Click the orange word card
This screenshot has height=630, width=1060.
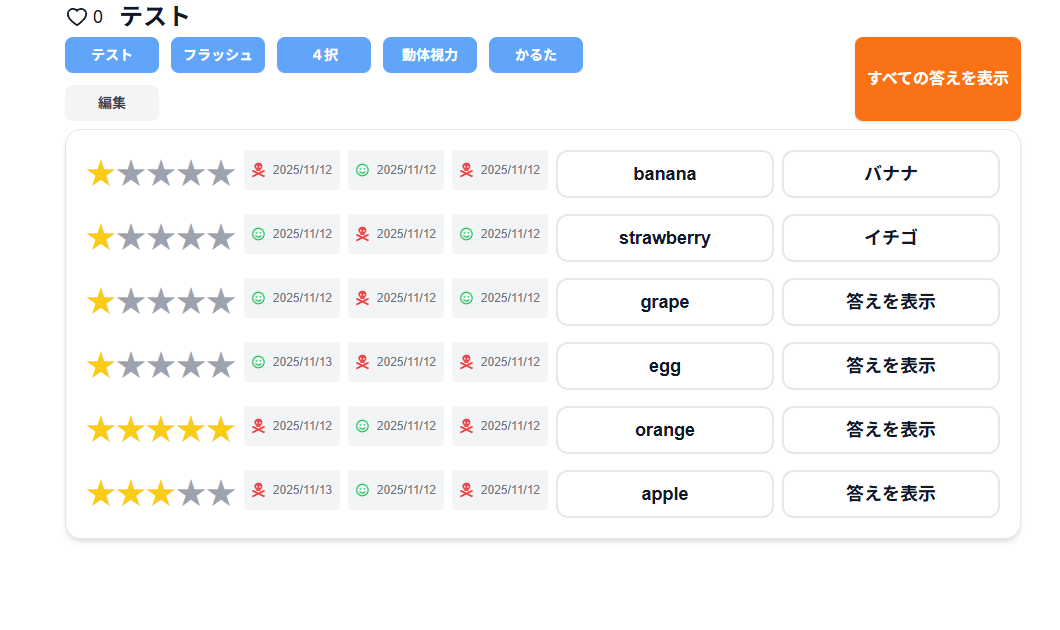click(665, 430)
